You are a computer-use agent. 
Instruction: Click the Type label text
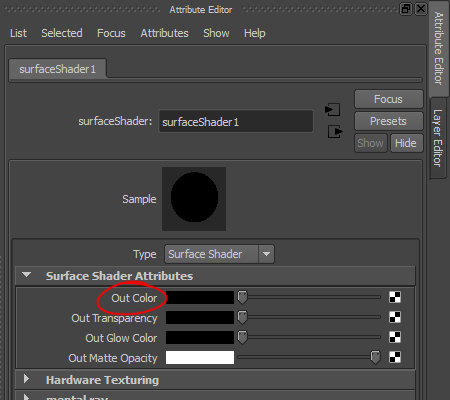(x=145, y=254)
